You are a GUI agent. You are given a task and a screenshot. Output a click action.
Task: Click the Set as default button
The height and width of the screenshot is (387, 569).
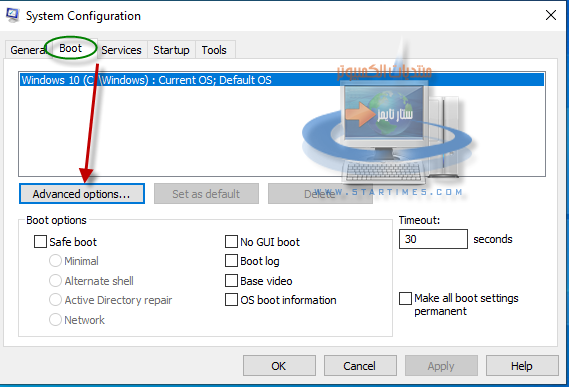[x=206, y=194]
